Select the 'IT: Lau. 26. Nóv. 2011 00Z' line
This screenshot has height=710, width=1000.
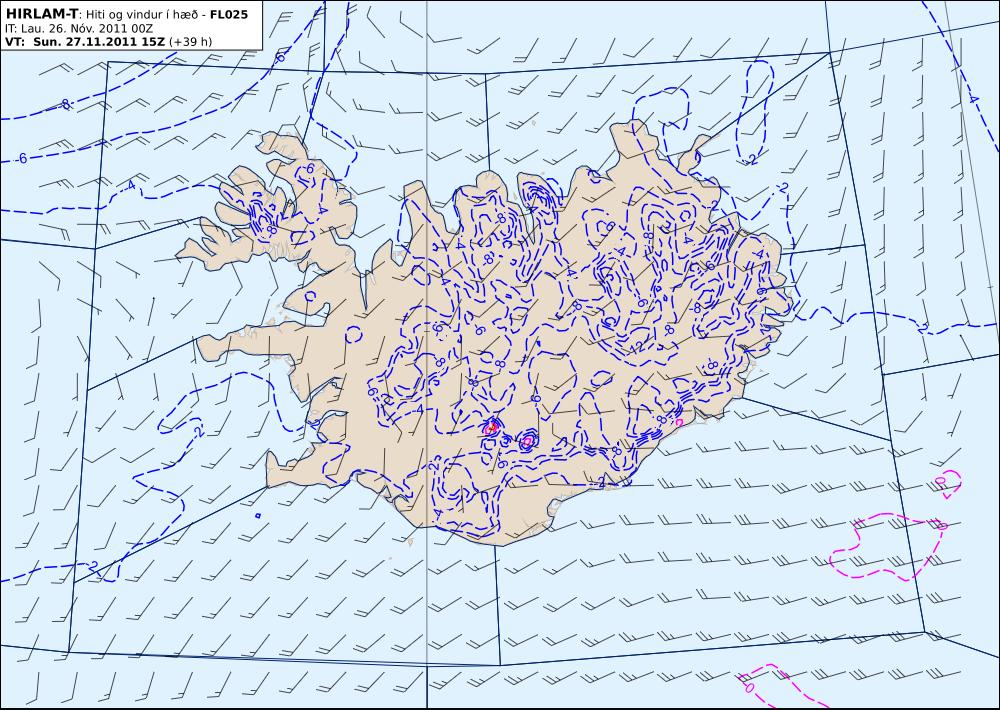pyautogui.click(x=78, y=29)
